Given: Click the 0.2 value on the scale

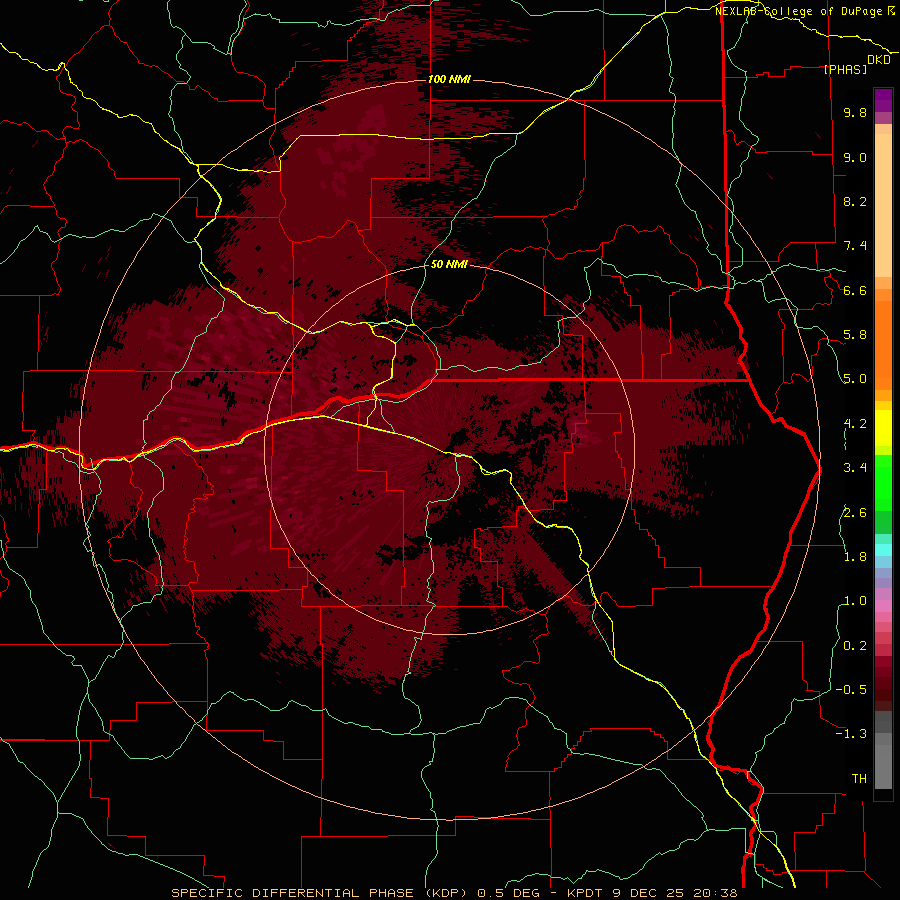Looking at the screenshot, I should coord(855,646).
